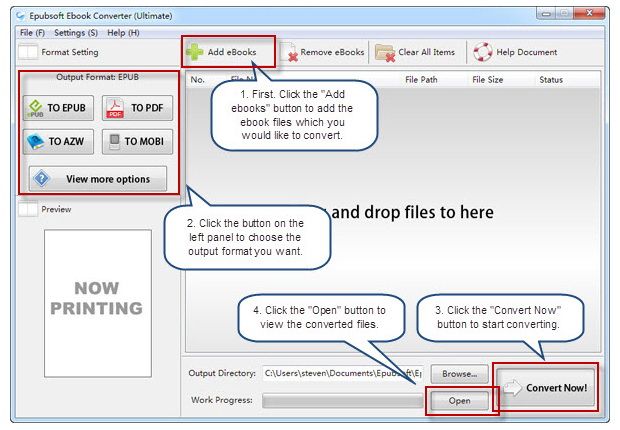This screenshot has width=620, height=430.
Task: Click the 'Output Format: EPUB' label
Action: pyautogui.click(x=97, y=77)
